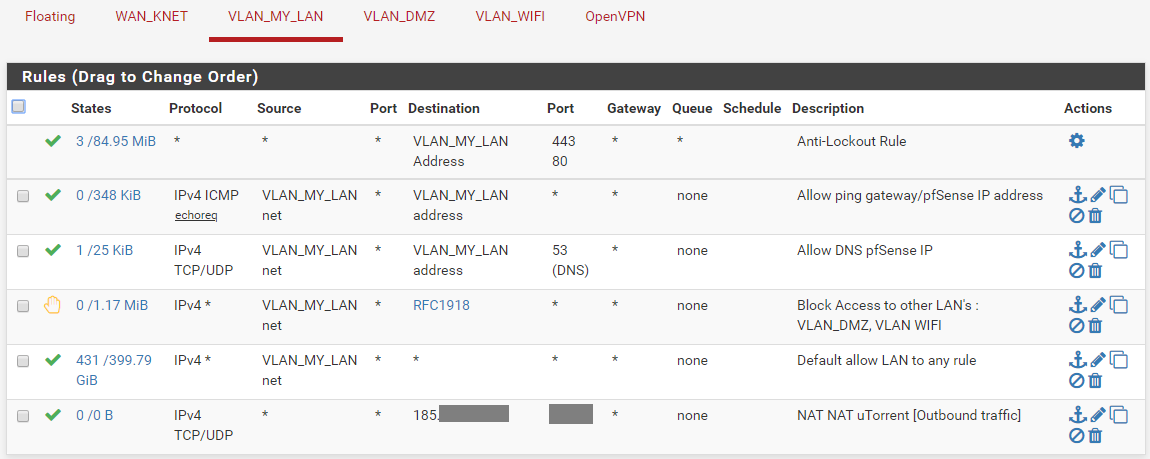Click anchor icon on ping gateway rule
Viewport: 1150px width, 459px height.
click(1077, 196)
